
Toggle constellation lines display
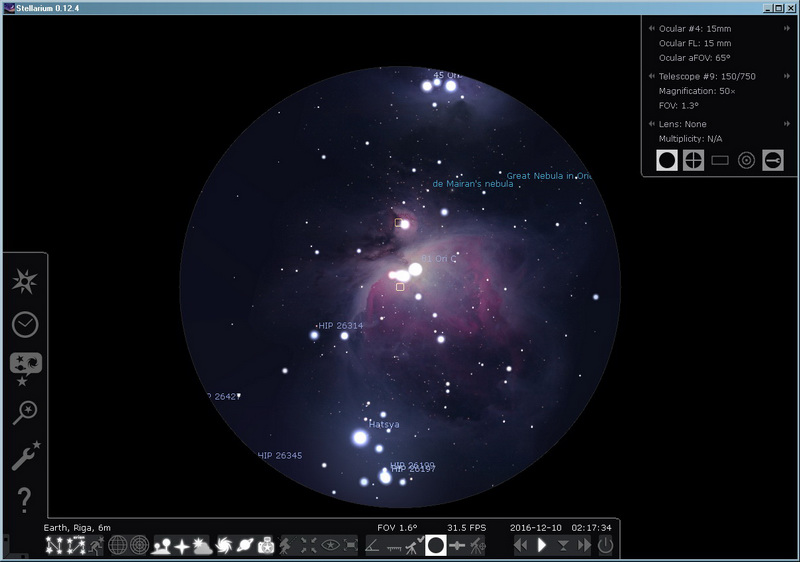pos(55,546)
